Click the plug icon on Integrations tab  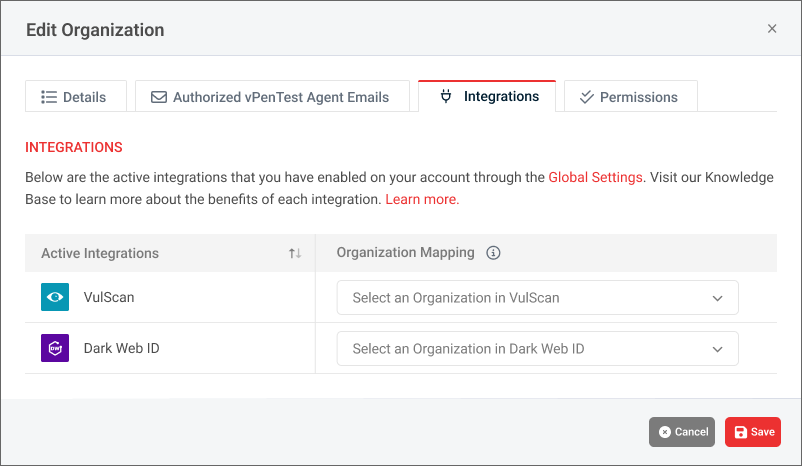point(446,96)
